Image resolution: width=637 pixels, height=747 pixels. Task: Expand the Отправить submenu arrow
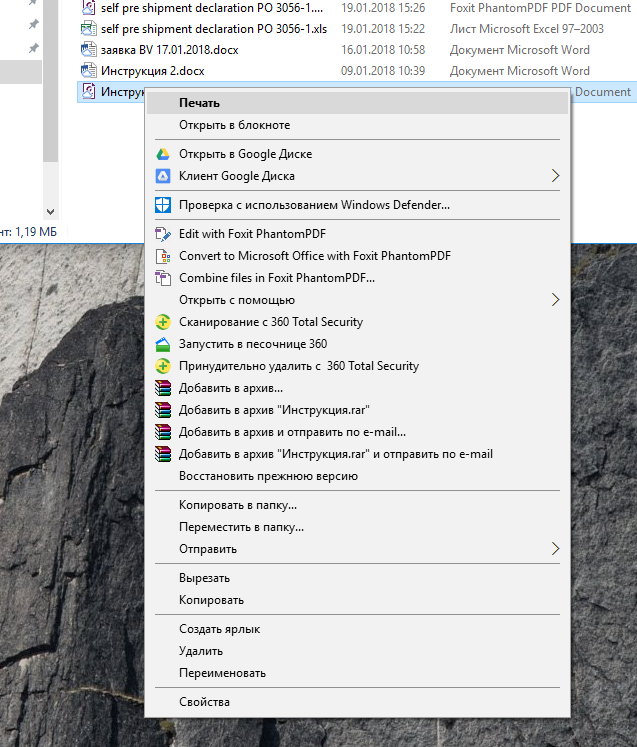tap(556, 549)
